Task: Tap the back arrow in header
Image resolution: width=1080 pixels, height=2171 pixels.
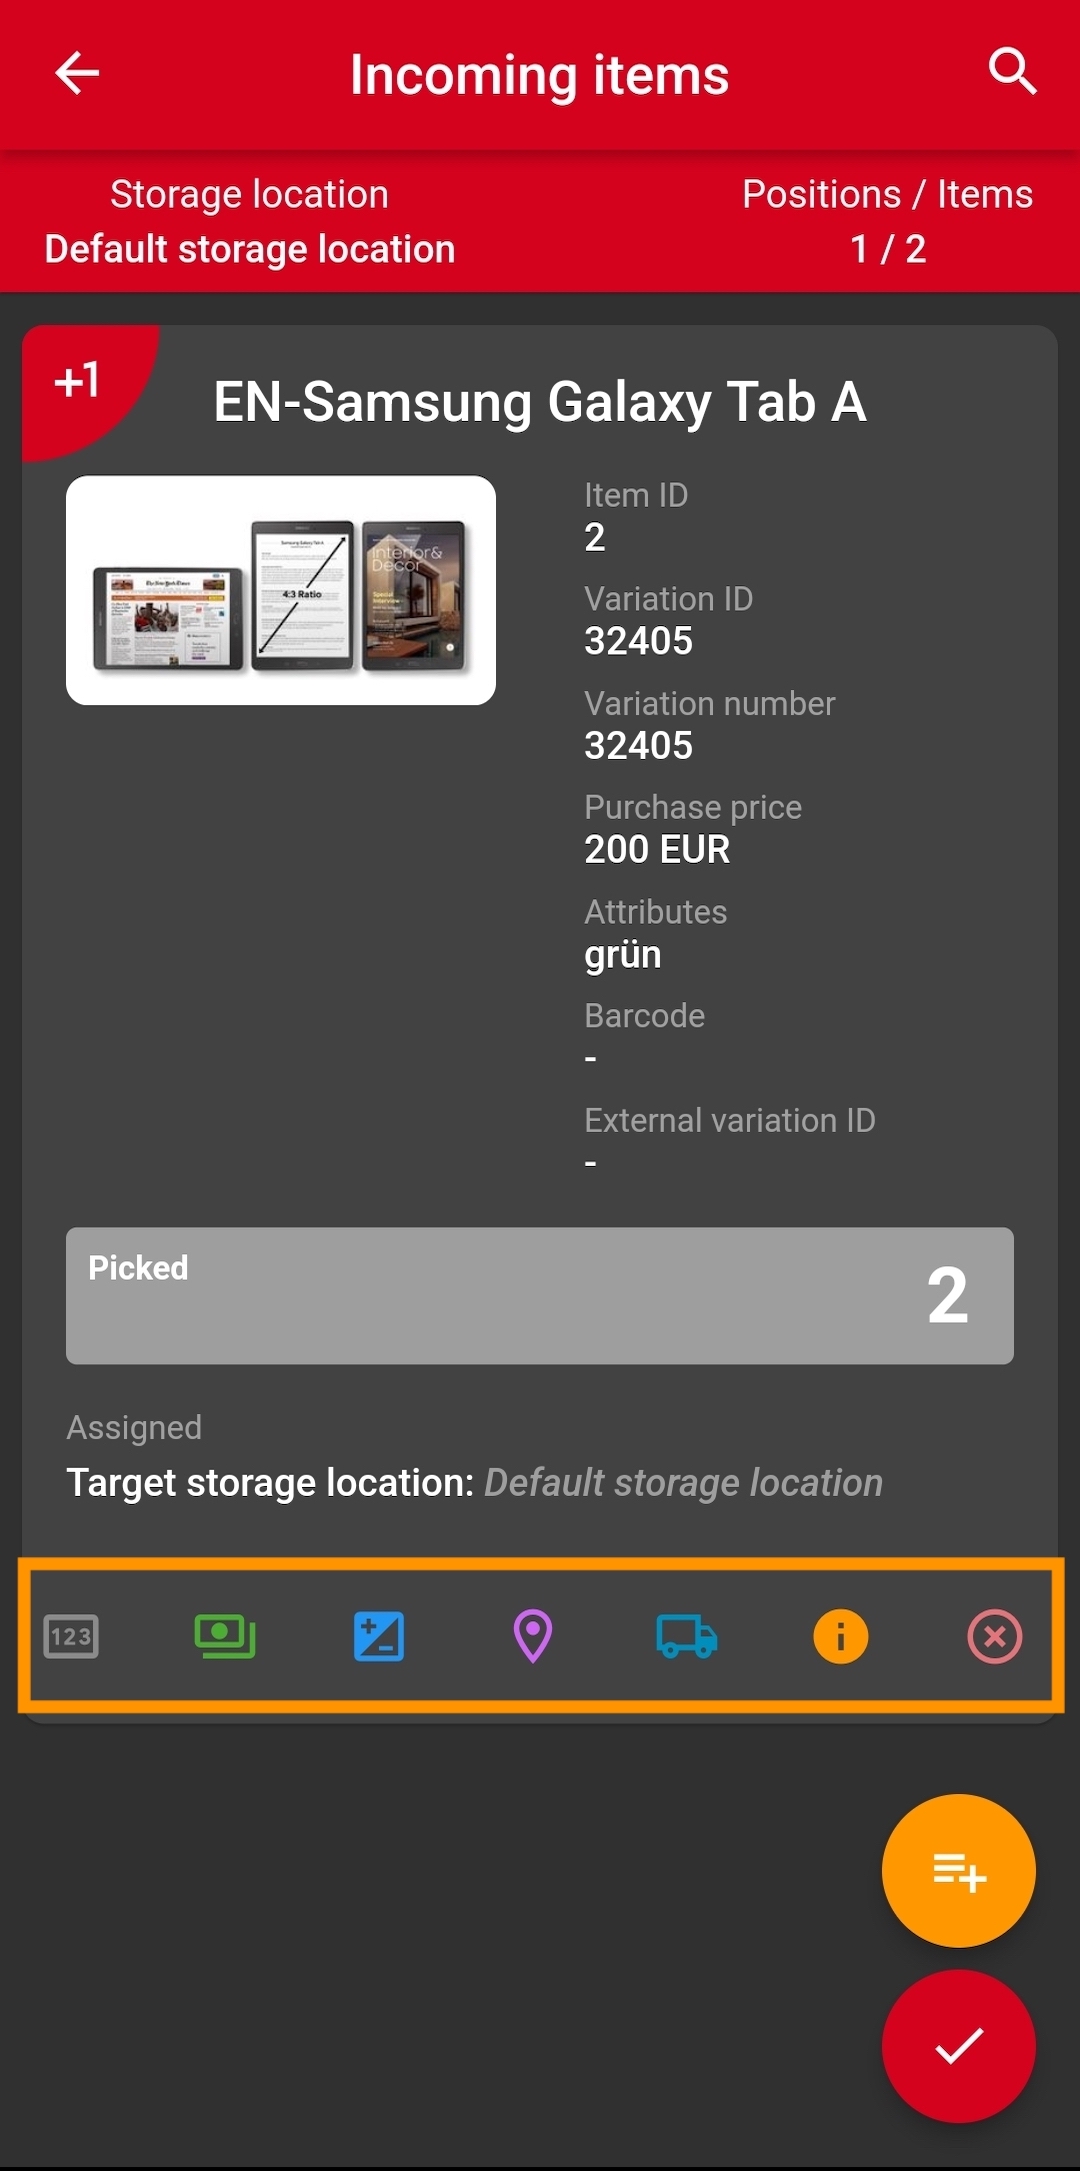Action: [76, 73]
